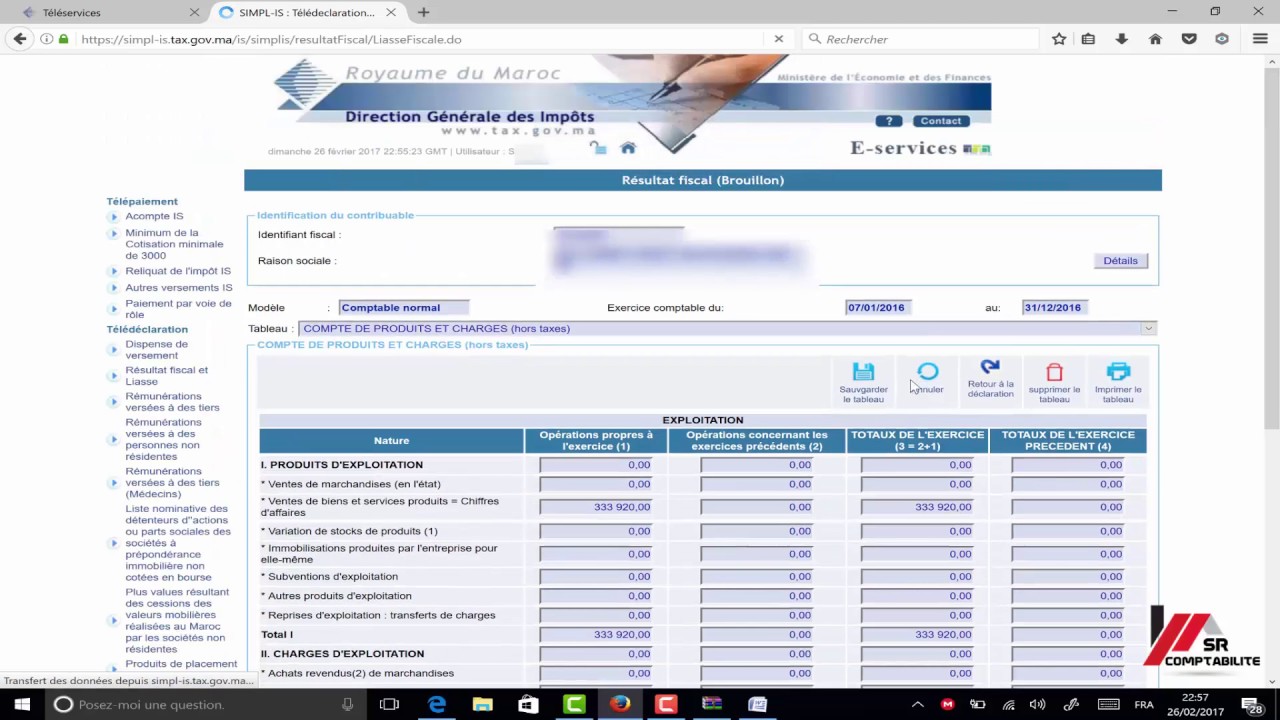Click Subventions d'exploitation column 1 field
This screenshot has width=1280, height=720.
coord(595,577)
